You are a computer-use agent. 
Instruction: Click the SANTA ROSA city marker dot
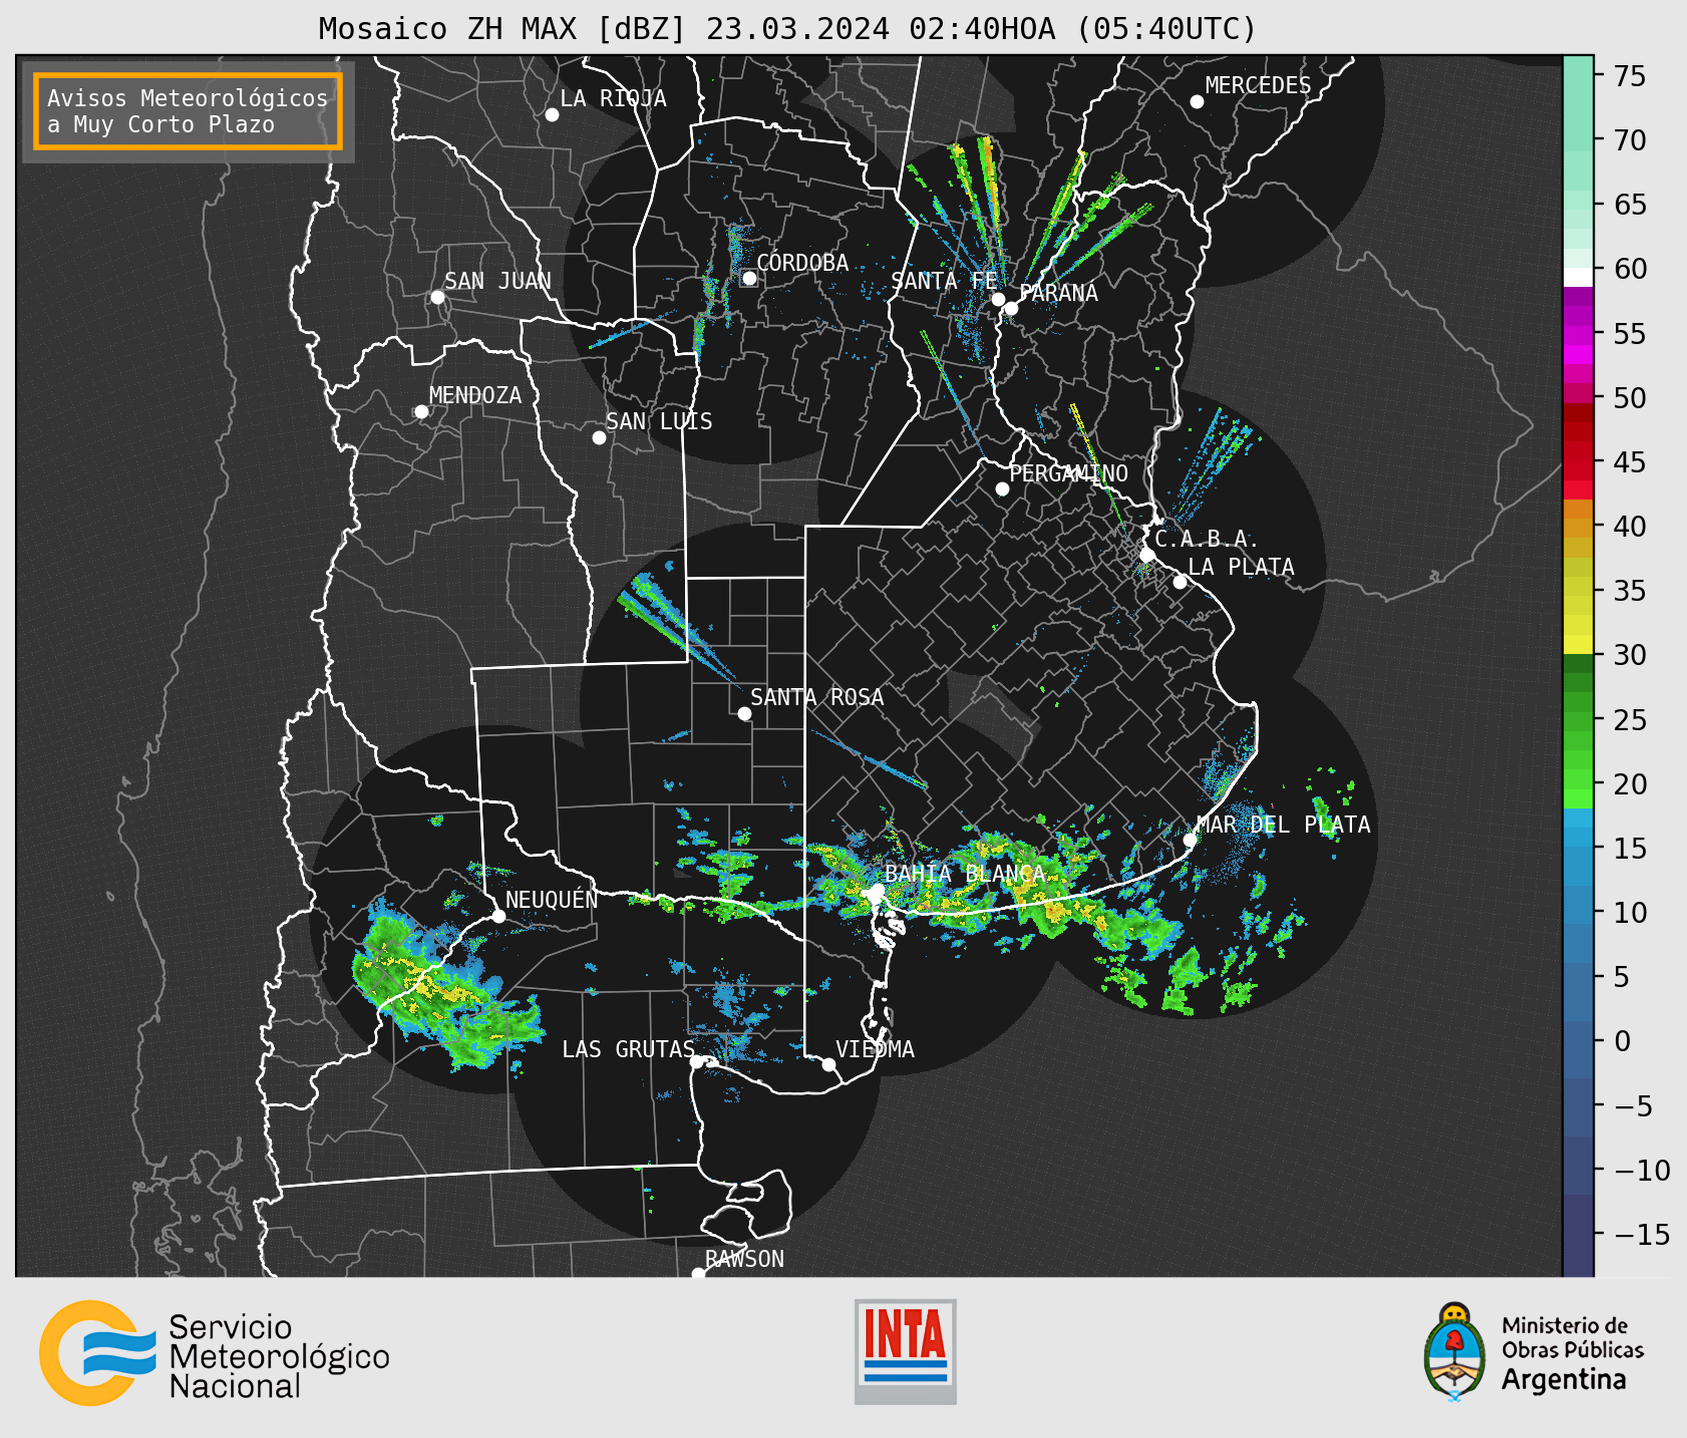click(744, 714)
